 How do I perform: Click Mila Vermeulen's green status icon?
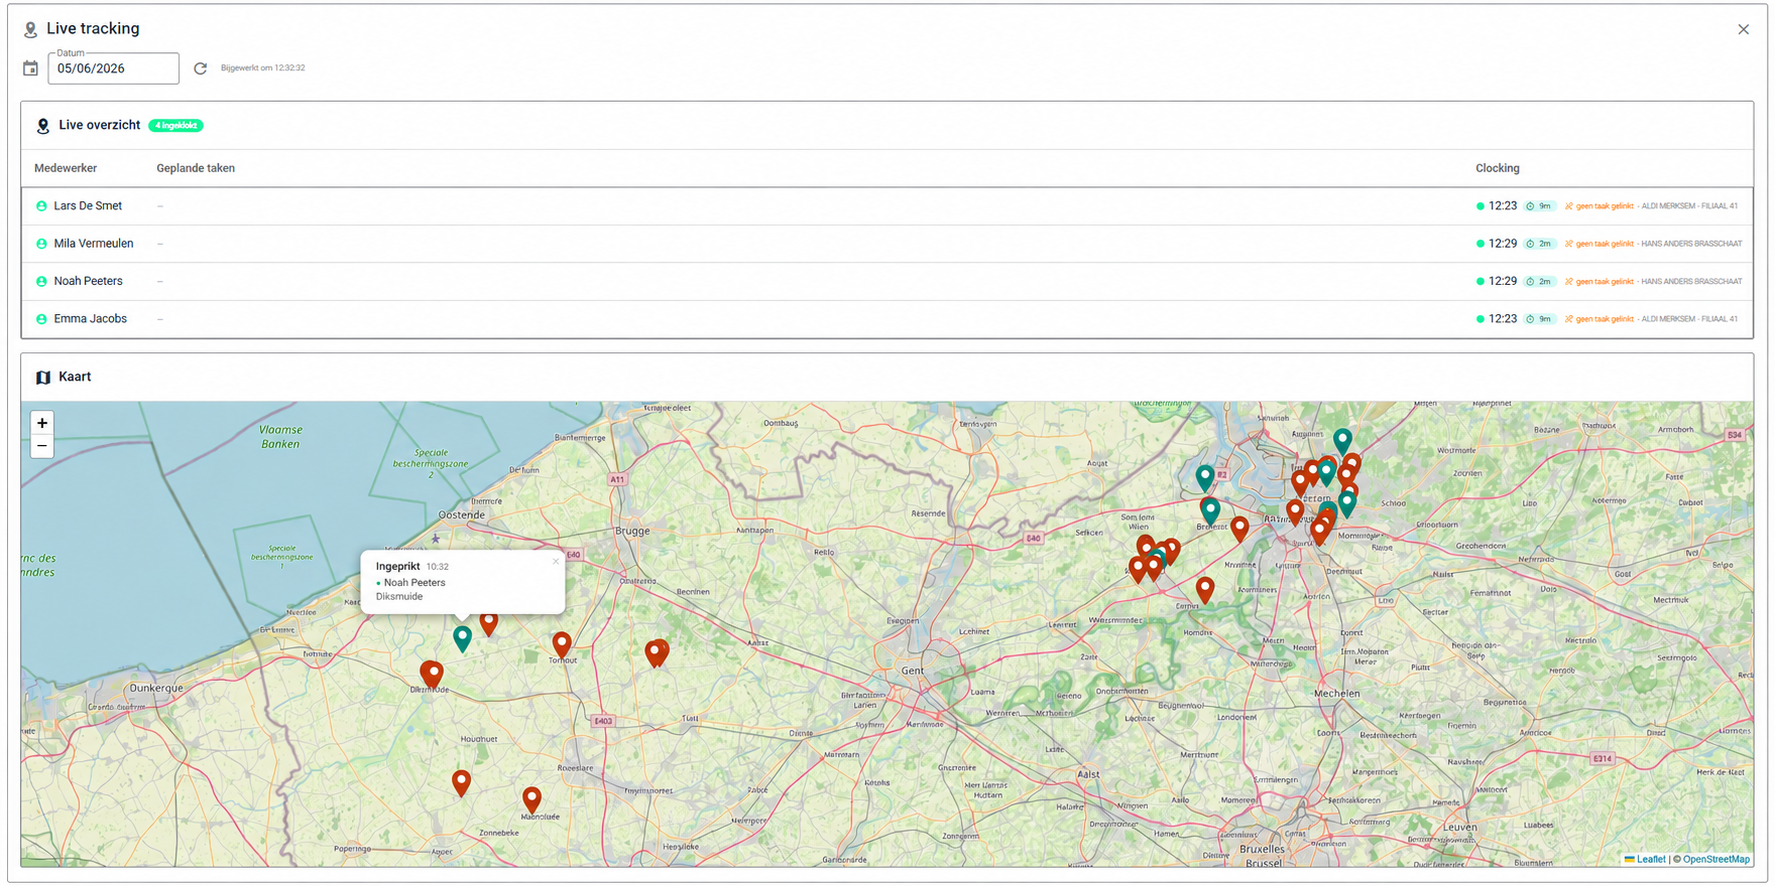pyautogui.click(x=41, y=244)
